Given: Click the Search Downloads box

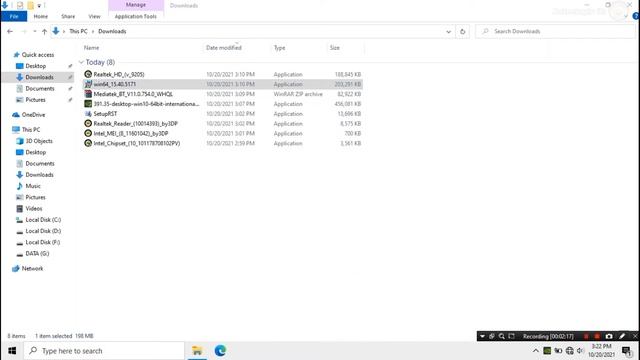Looking at the screenshot, I should (555, 31).
